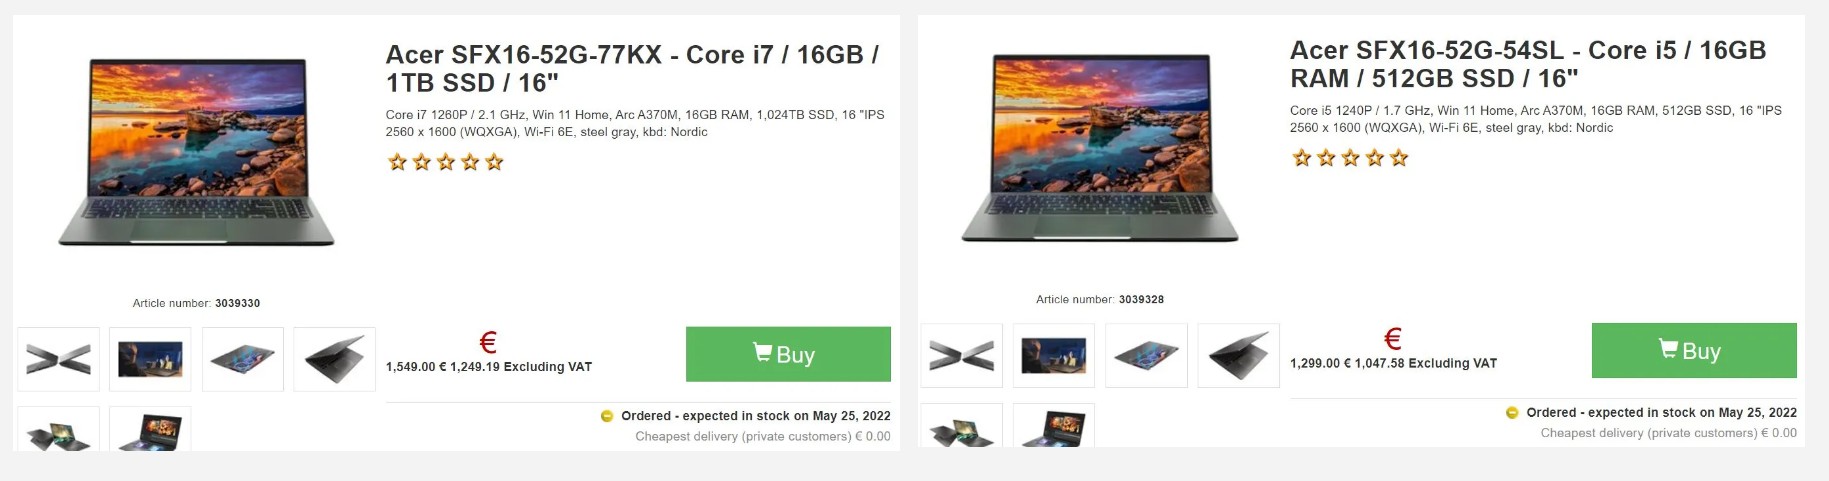1829x481 pixels.
Task: Click Buy for the Acer SFX16-52G-54SL
Action: point(1694,350)
